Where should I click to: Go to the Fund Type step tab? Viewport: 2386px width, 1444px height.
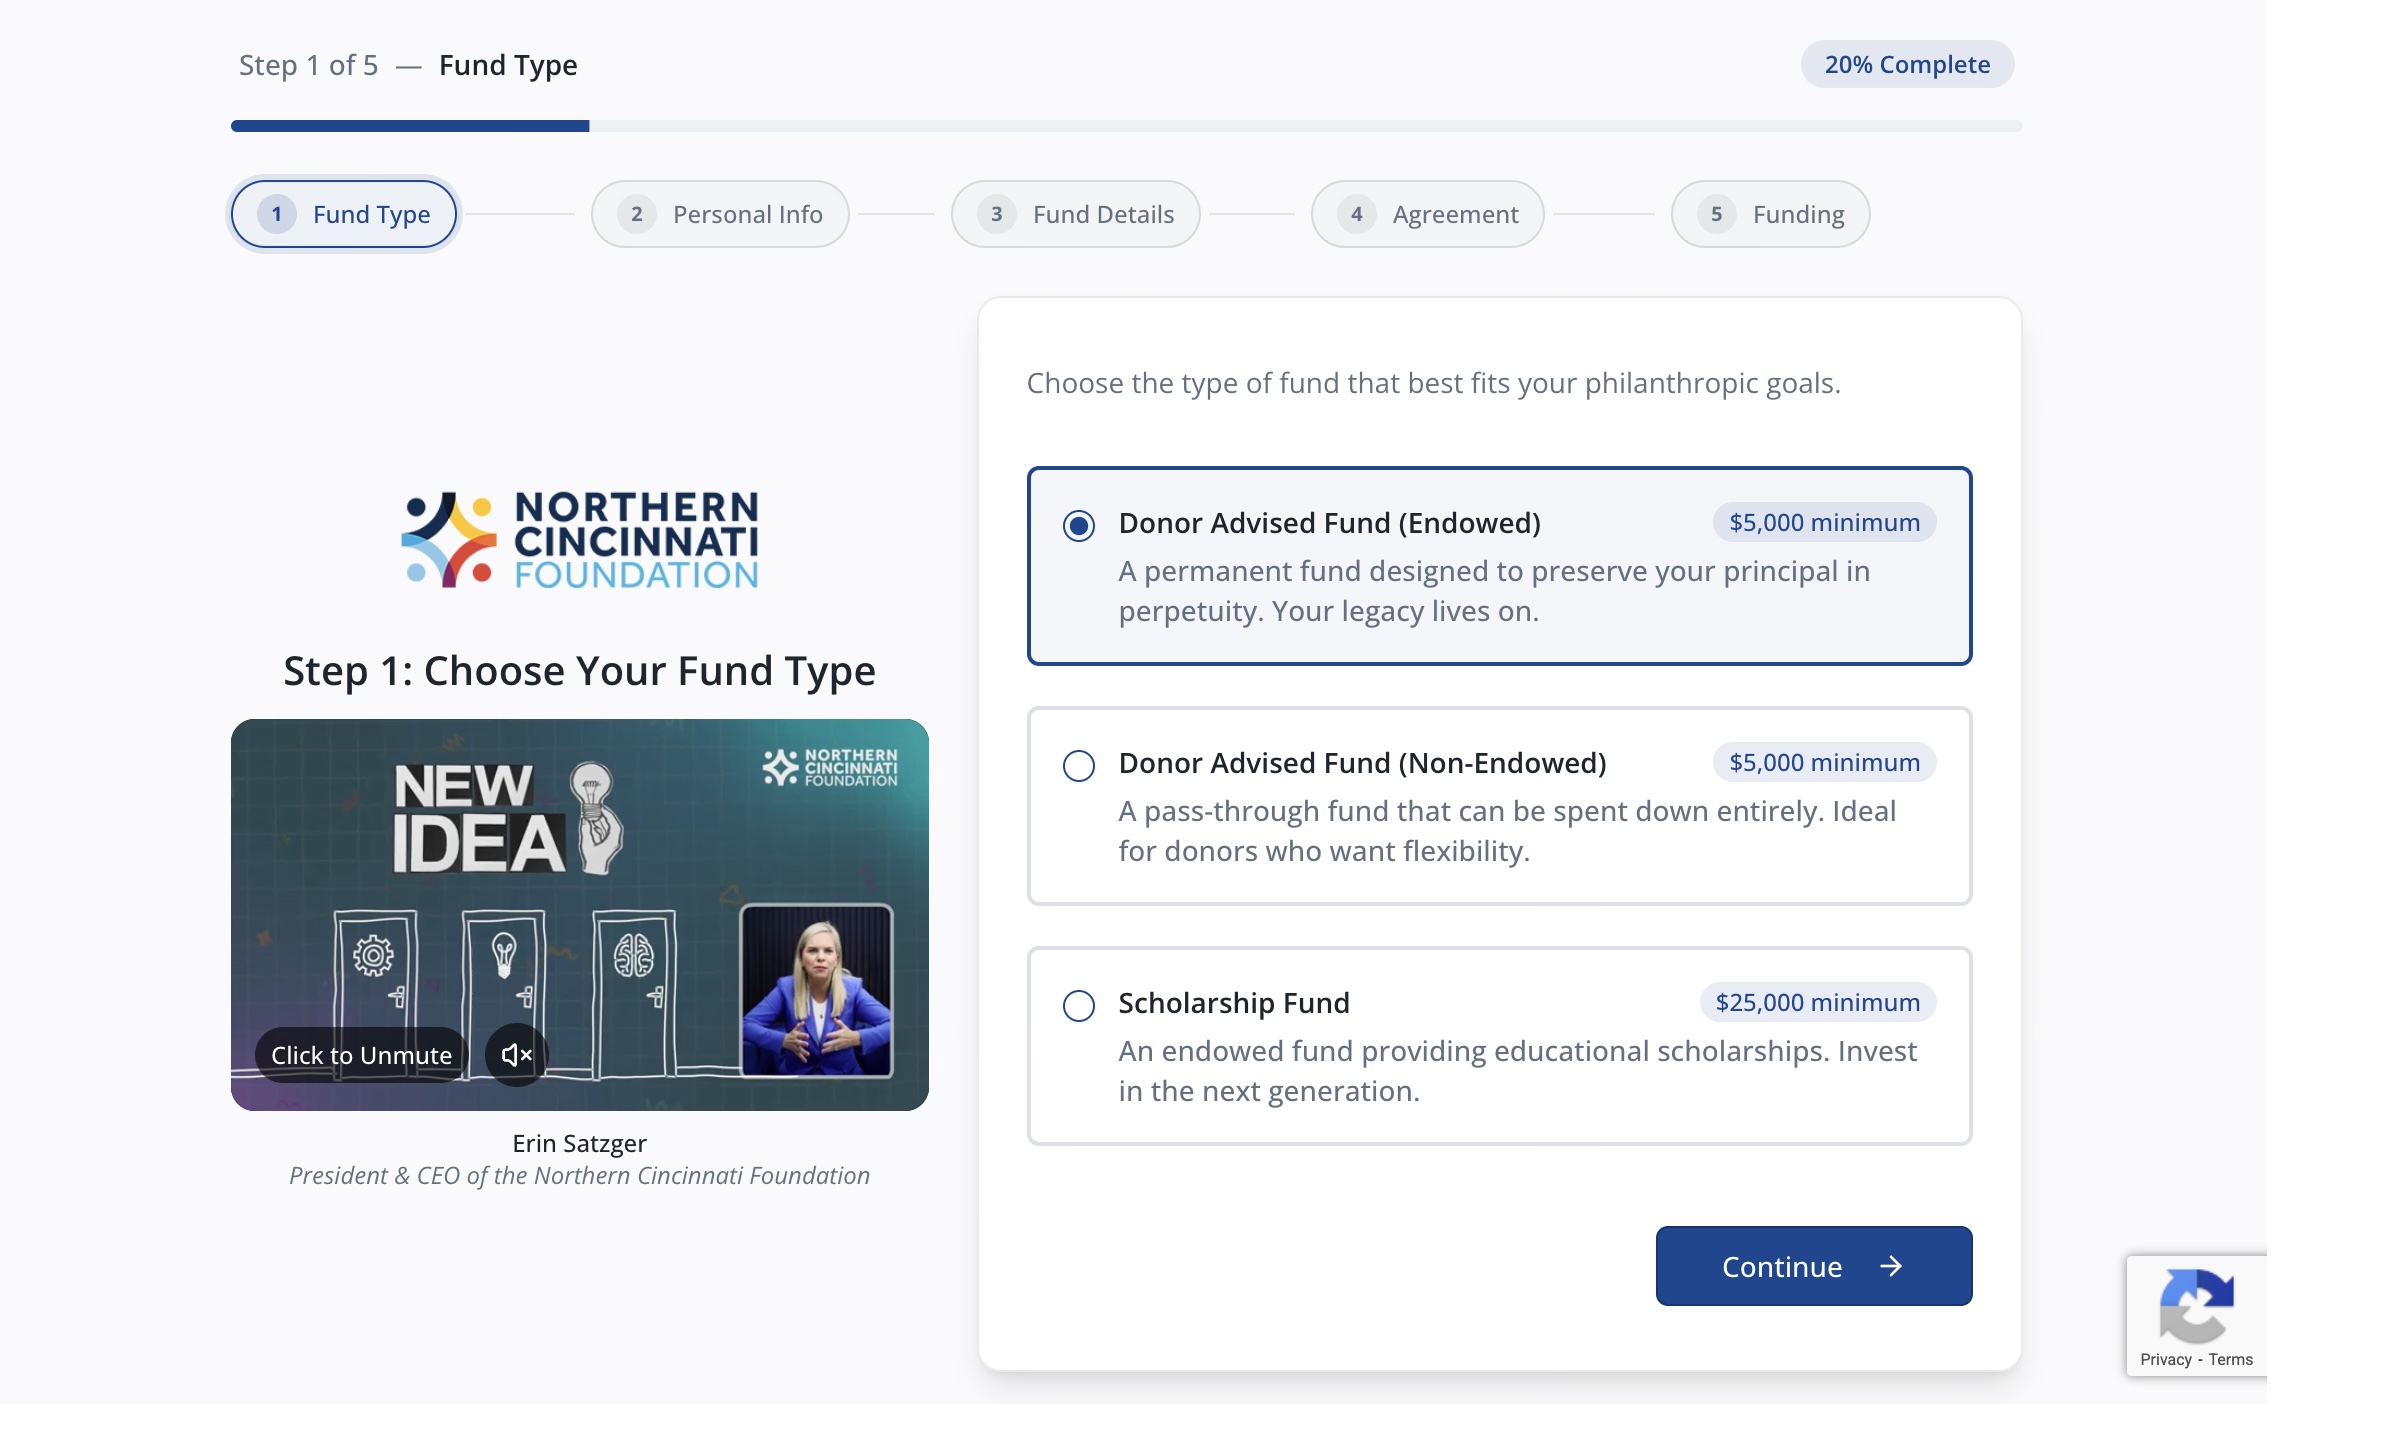click(x=344, y=214)
